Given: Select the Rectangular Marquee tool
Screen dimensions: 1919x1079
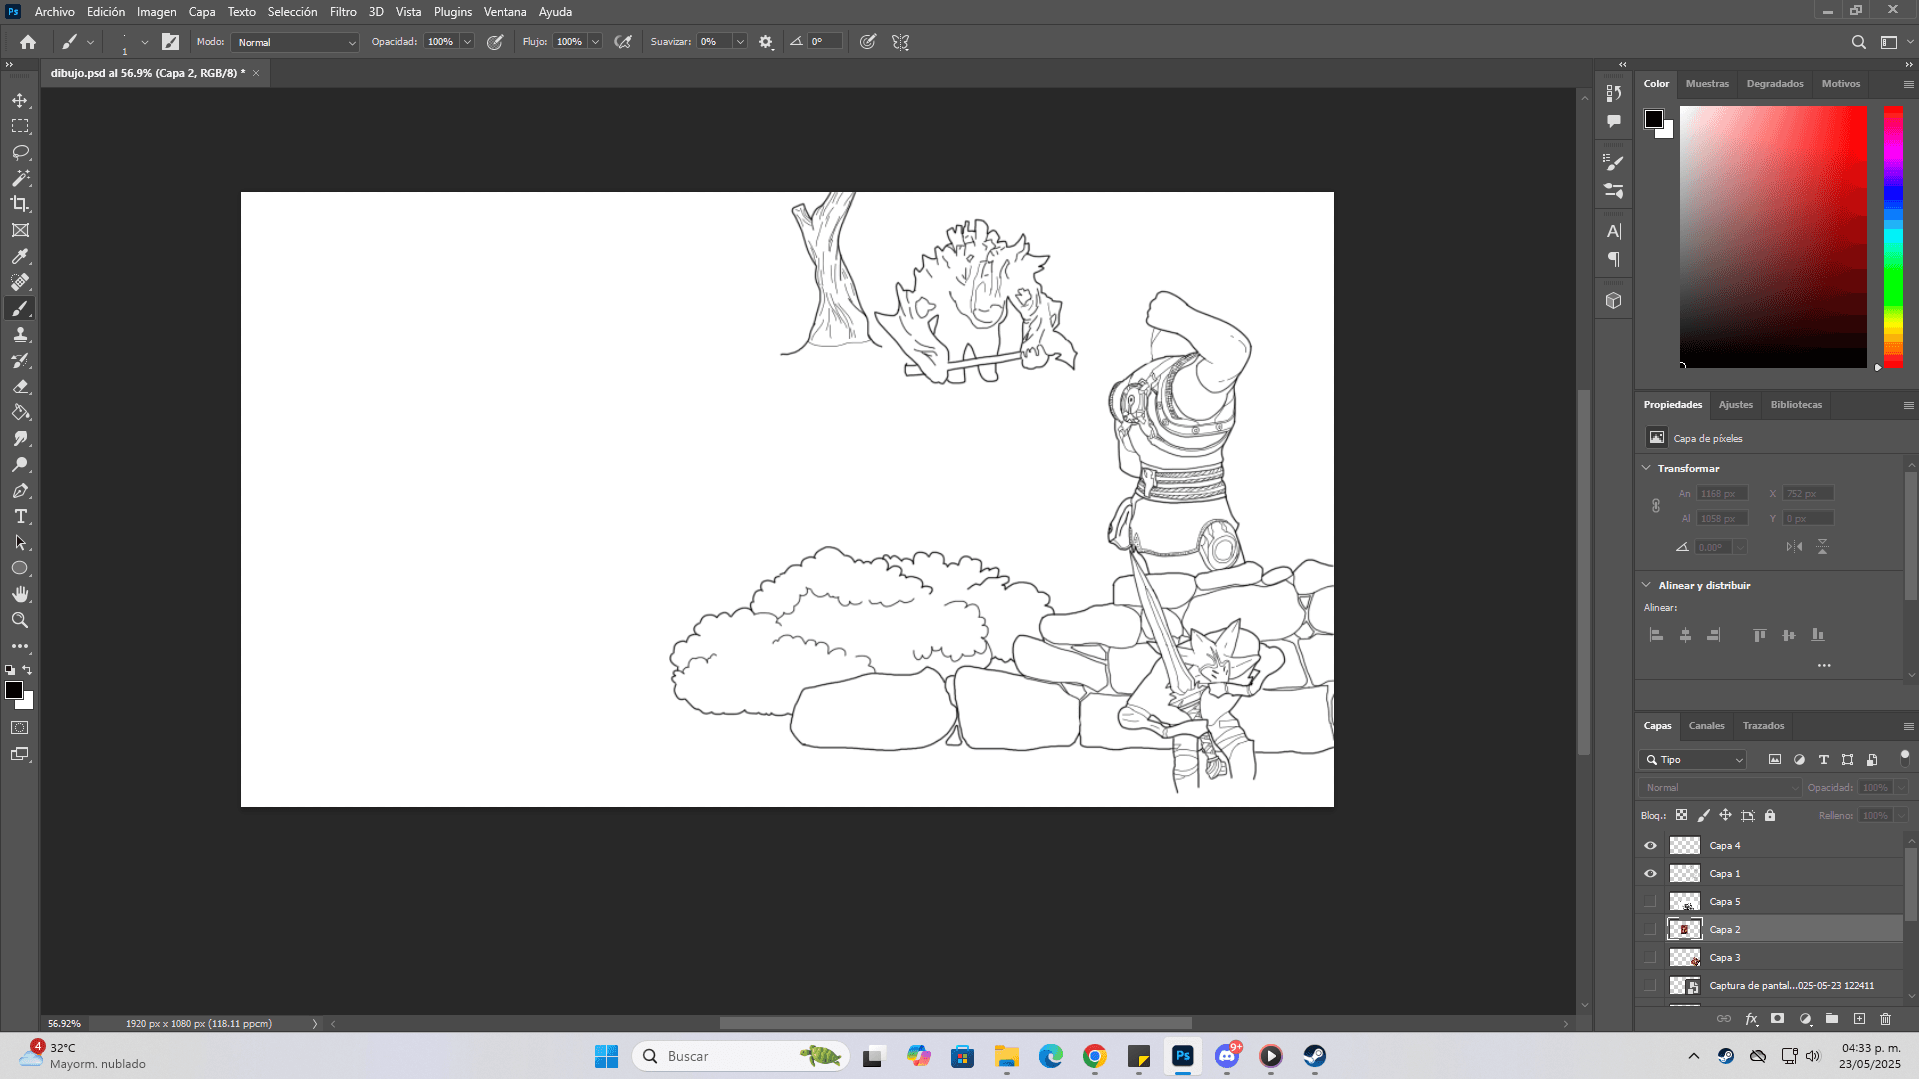Looking at the screenshot, I should pos(20,126).
